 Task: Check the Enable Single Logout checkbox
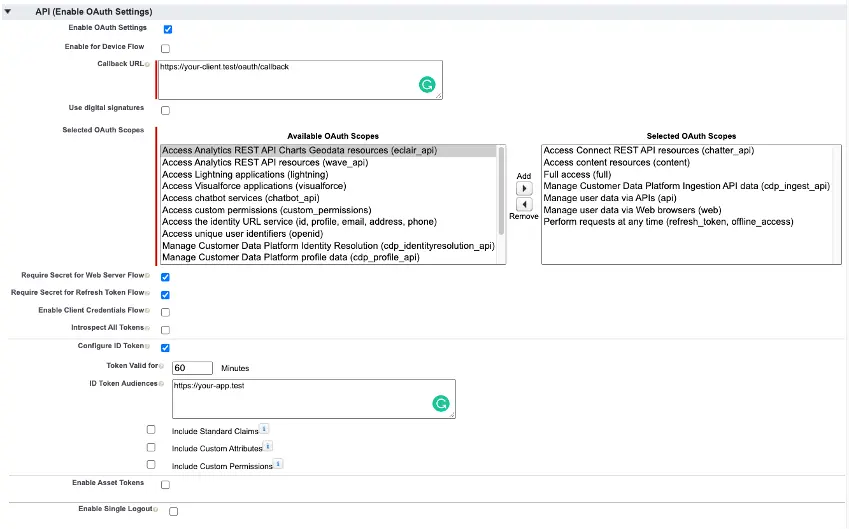174,511
